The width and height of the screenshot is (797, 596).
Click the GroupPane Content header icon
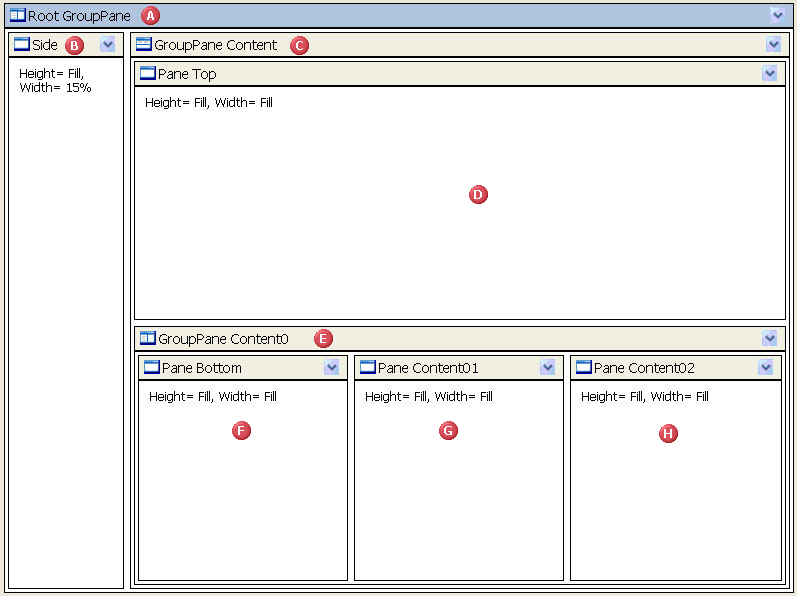point(144,45)
